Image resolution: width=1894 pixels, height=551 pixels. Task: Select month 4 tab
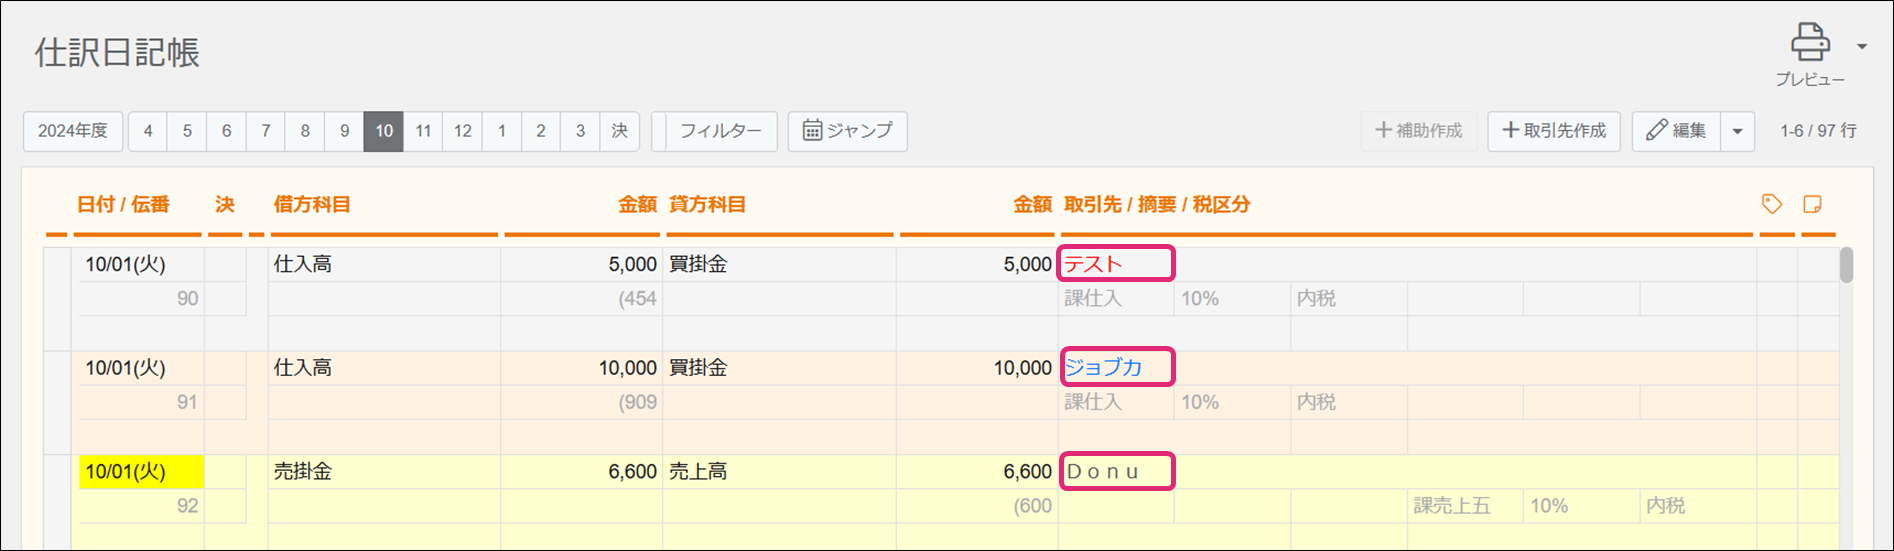click(x=148, y=131)
